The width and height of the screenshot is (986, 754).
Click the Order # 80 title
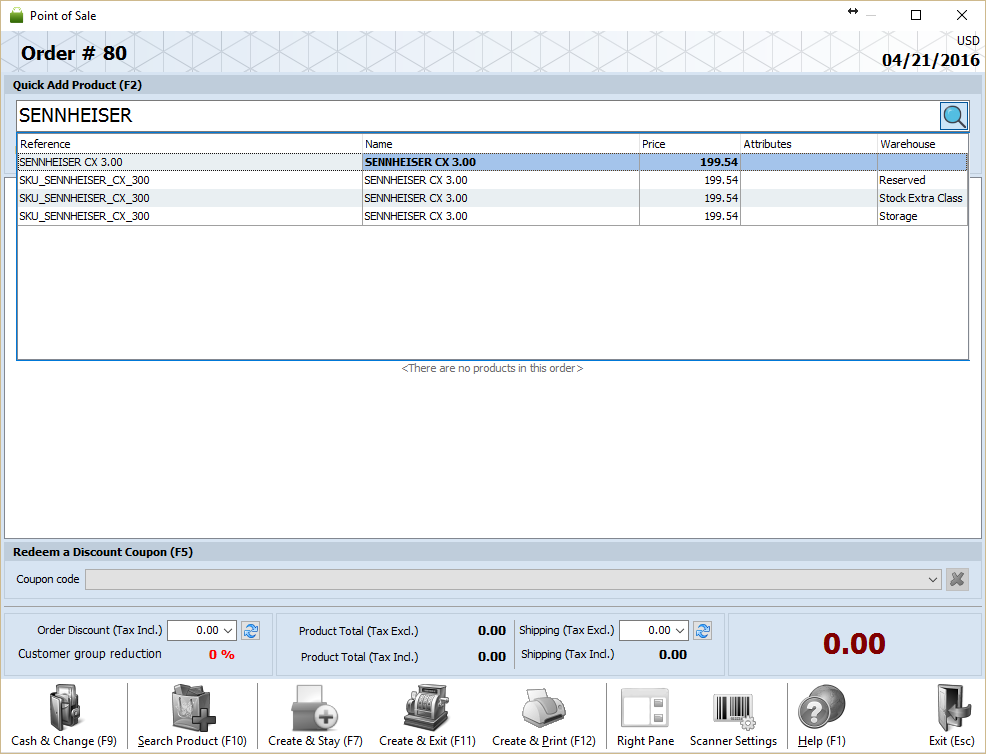[74, 53]
